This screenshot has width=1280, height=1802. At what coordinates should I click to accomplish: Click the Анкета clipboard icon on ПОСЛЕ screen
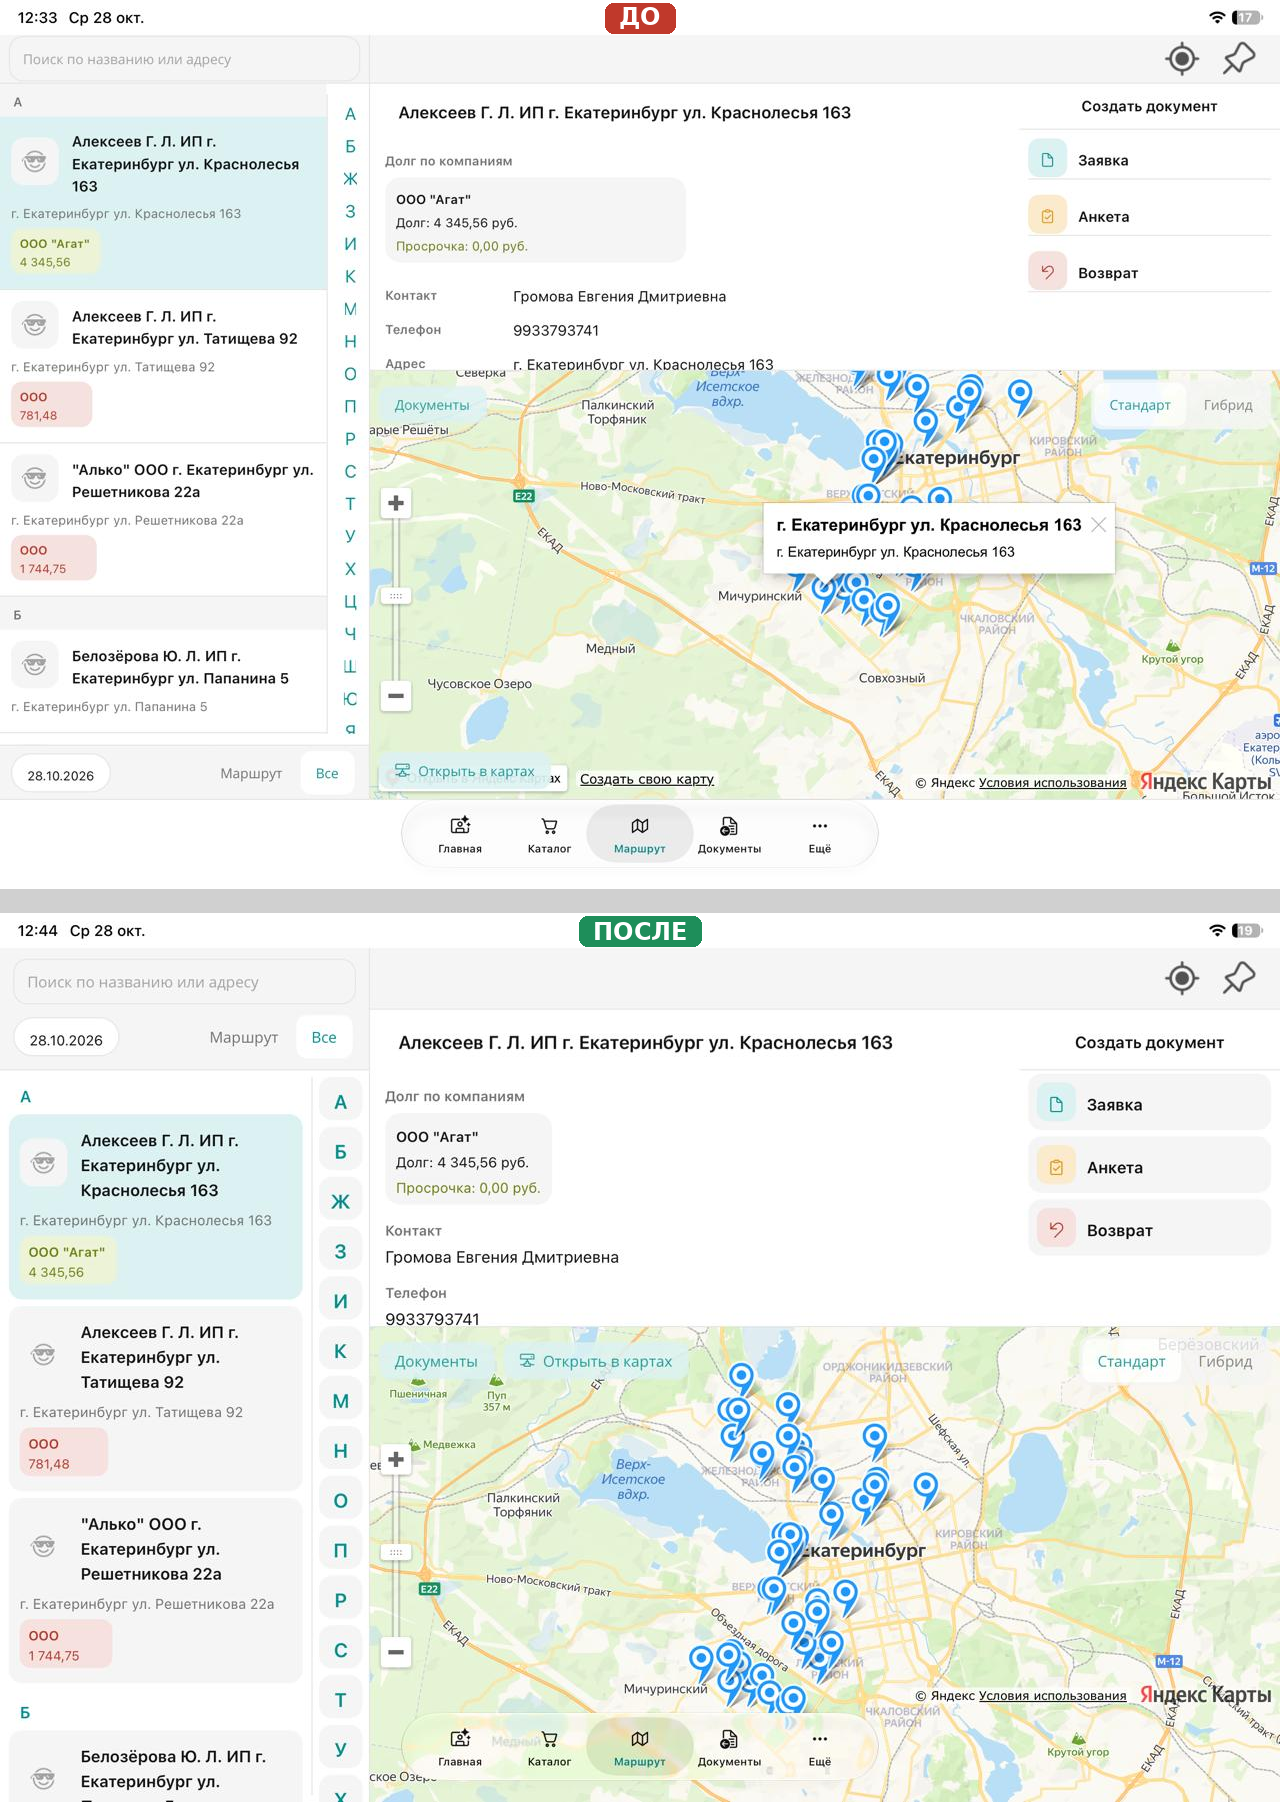[x=1056, y=1167]
